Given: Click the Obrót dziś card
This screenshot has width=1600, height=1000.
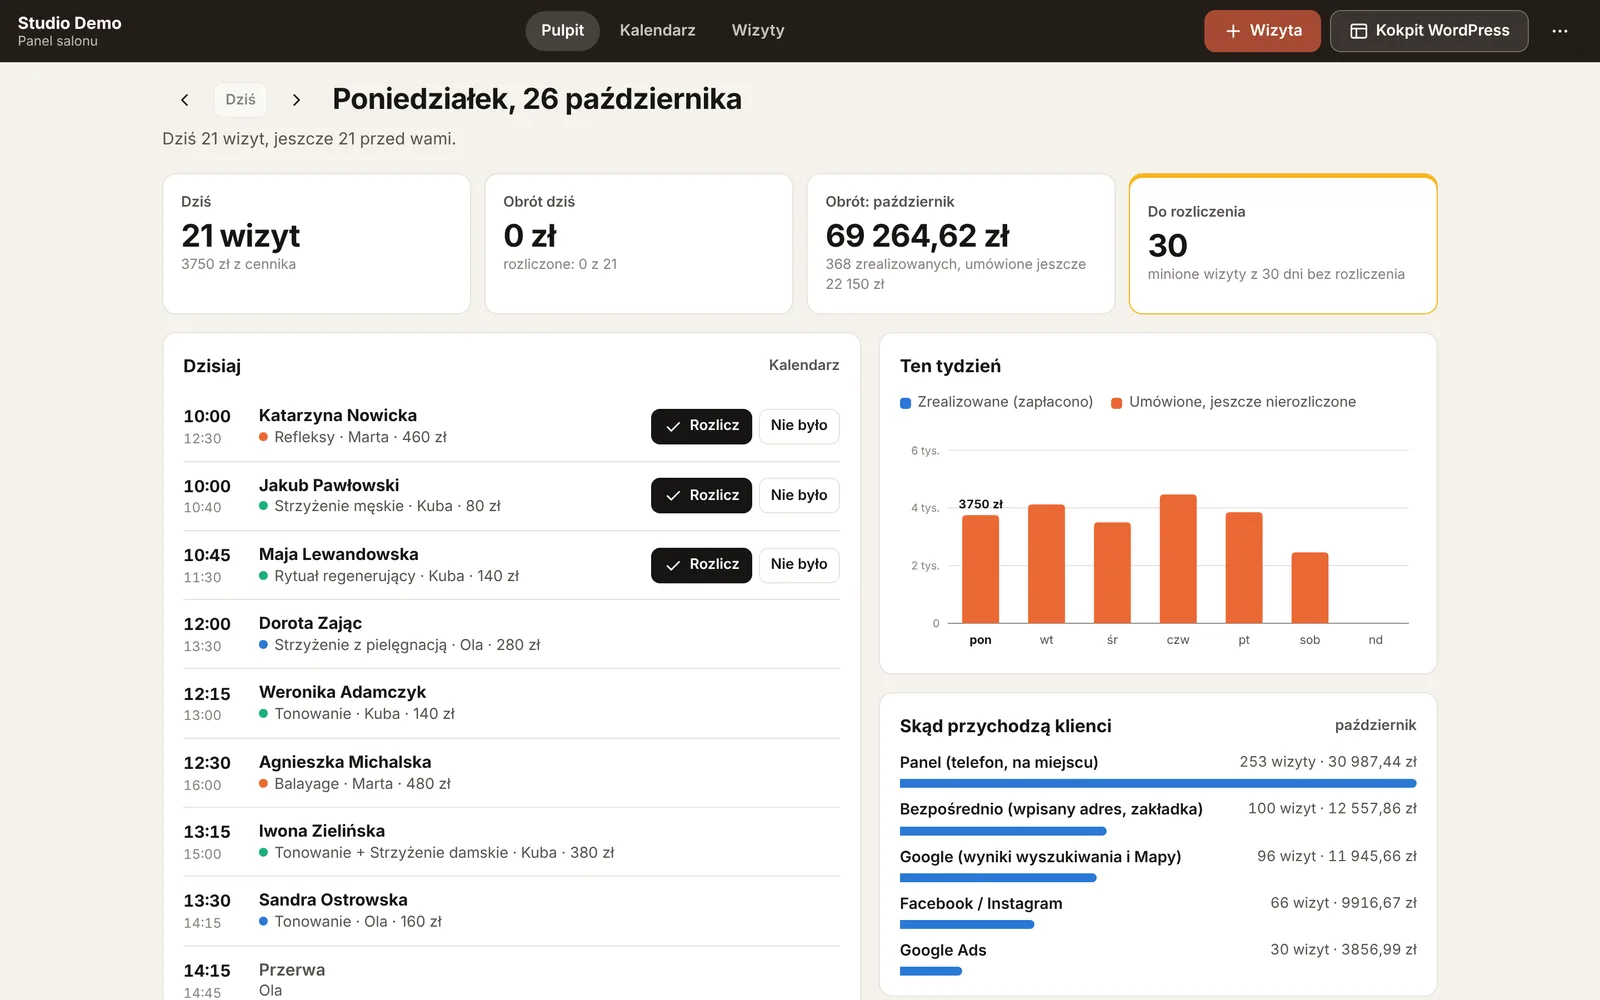Looking at the screenshot, I should 639,244.
